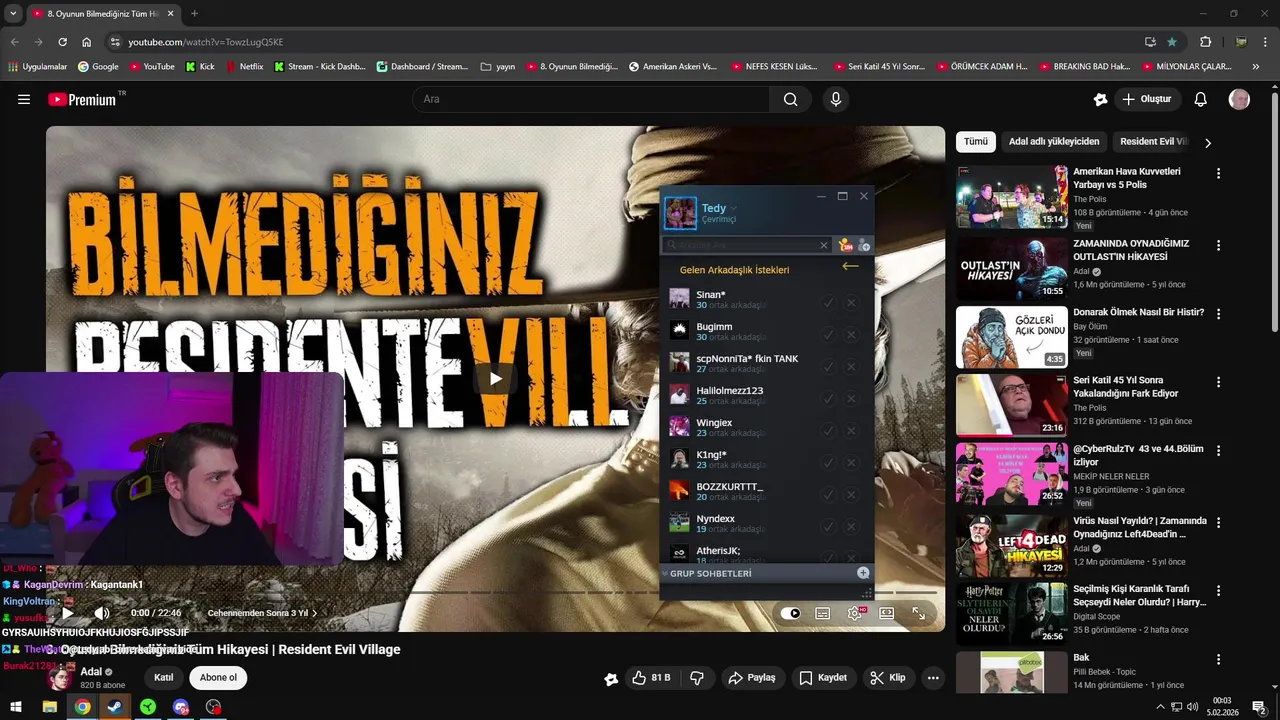Switch to theater mode in the player

[x=886, y=613]
